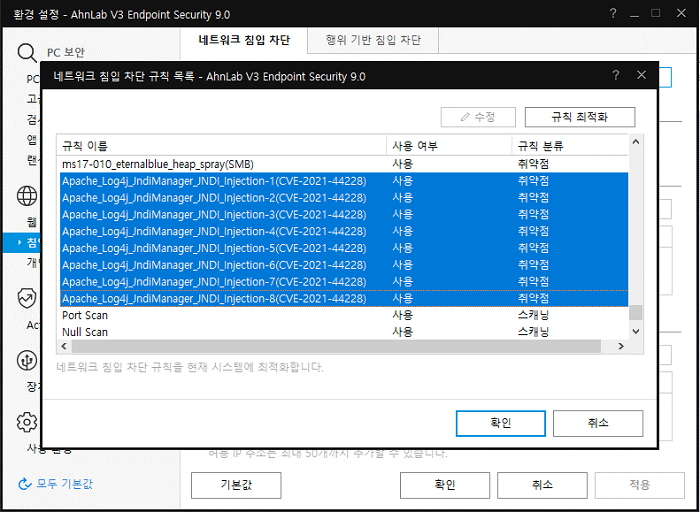Click the rule list scroll up arrow
700x512 pixels.
[636, 142]
